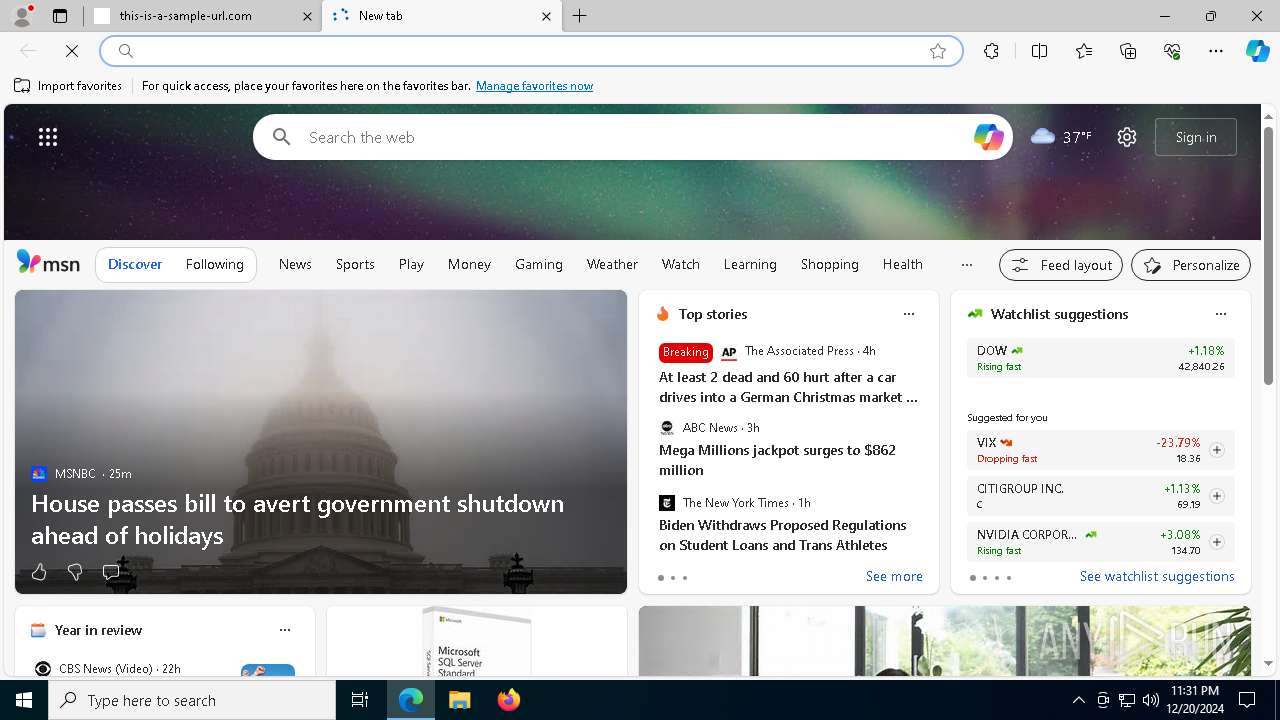Viewport: 1280px width, 720px height.
Task: Open the Feed layout button
Action: (x=1061, y=265)
